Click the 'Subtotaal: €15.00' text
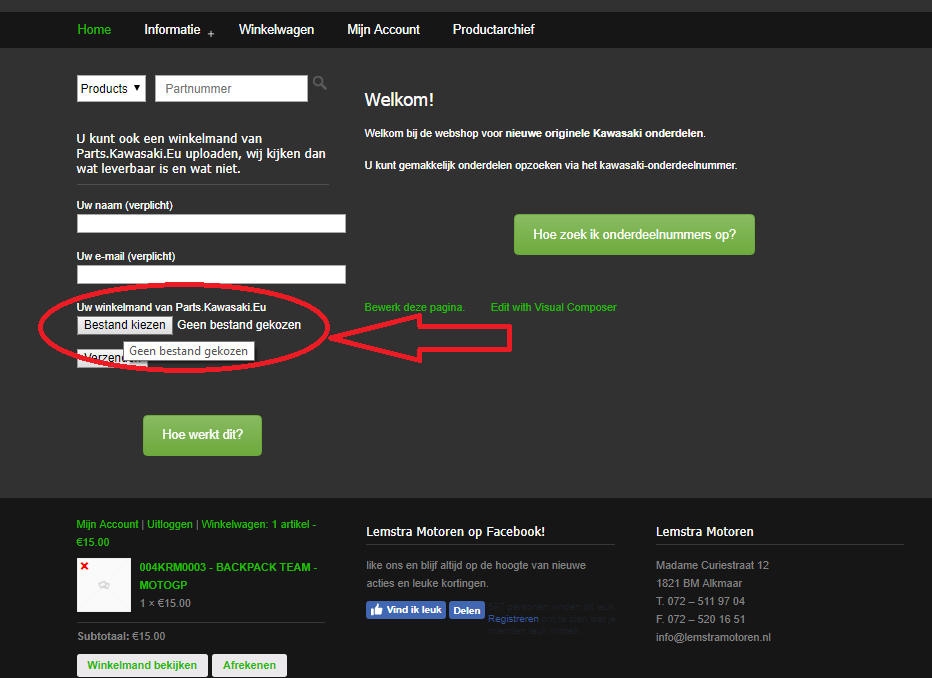Viewport: 932px width, 678px height. click(x=121, y=636)
